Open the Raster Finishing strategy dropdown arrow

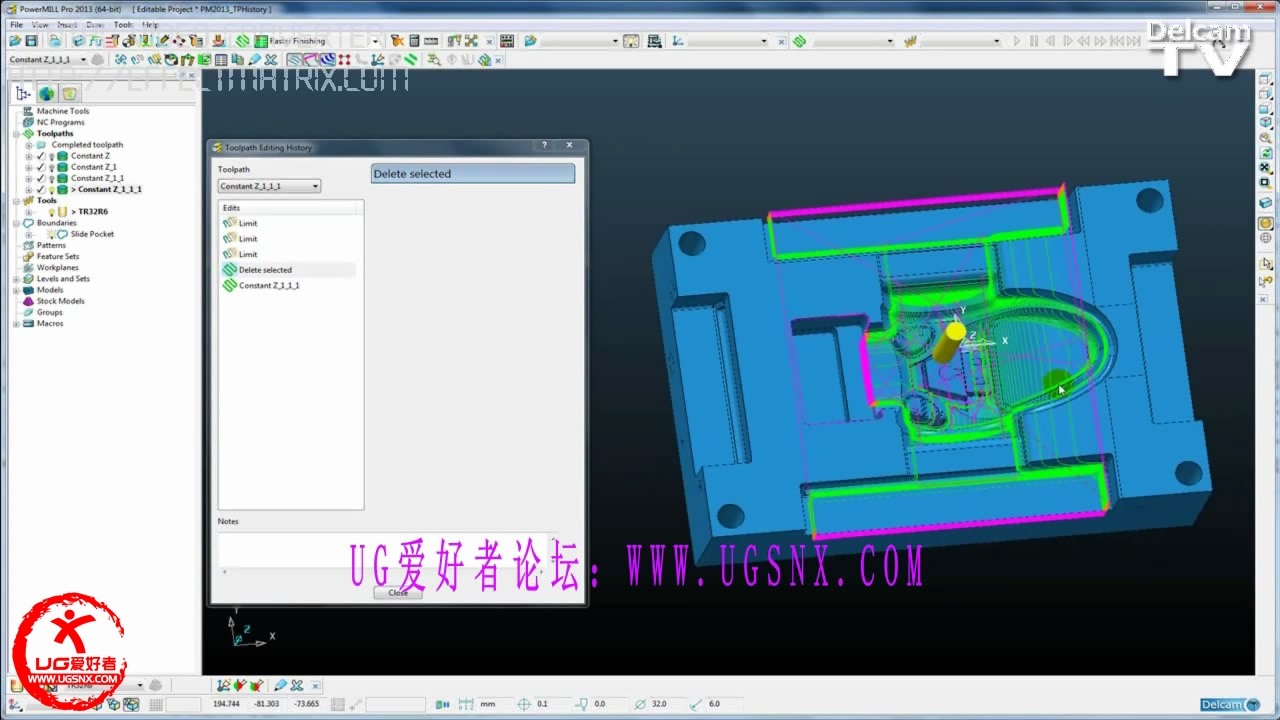click(375, 41)
